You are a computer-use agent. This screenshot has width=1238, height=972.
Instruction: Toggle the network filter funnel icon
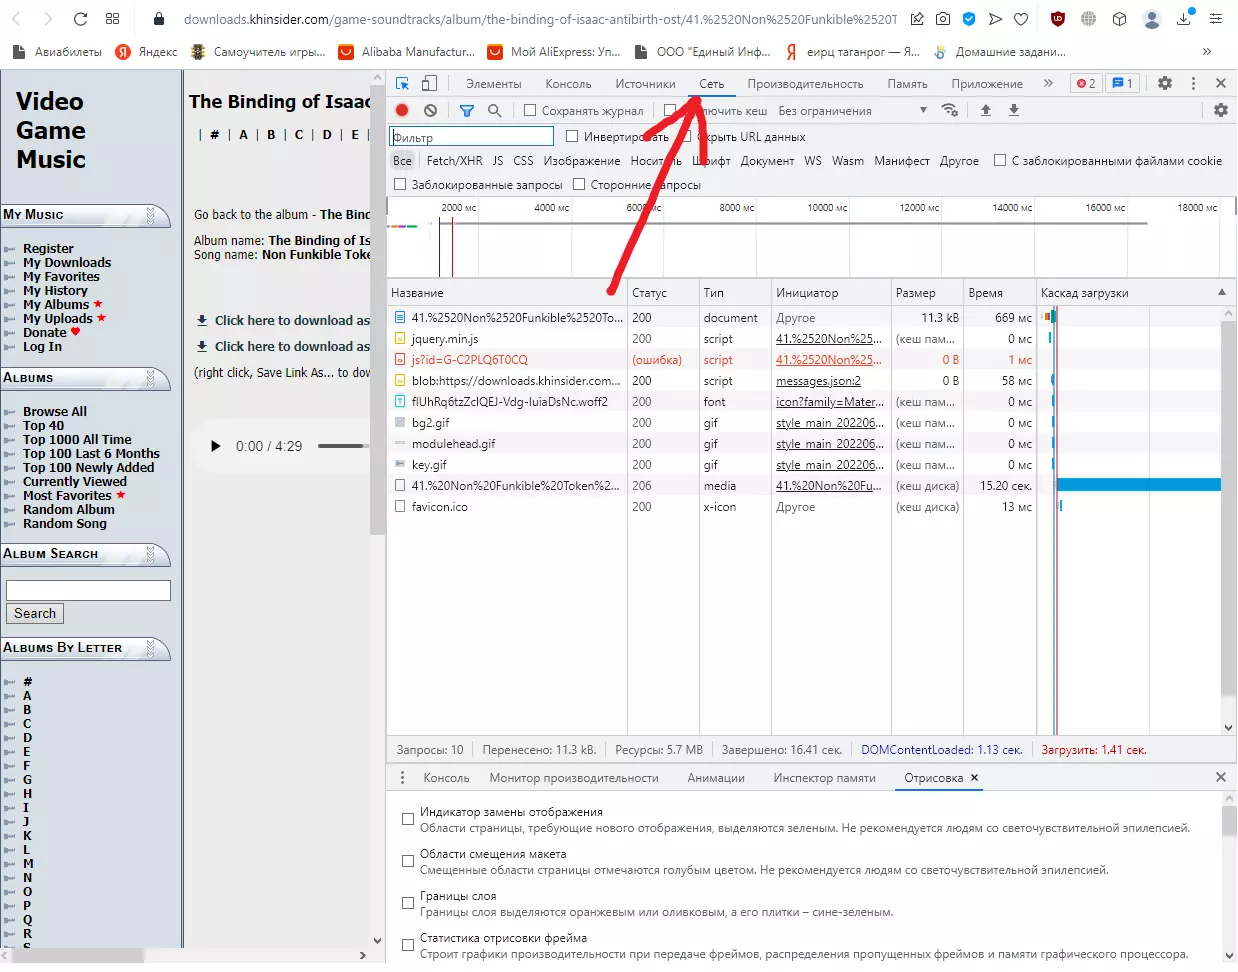point(467,111)
